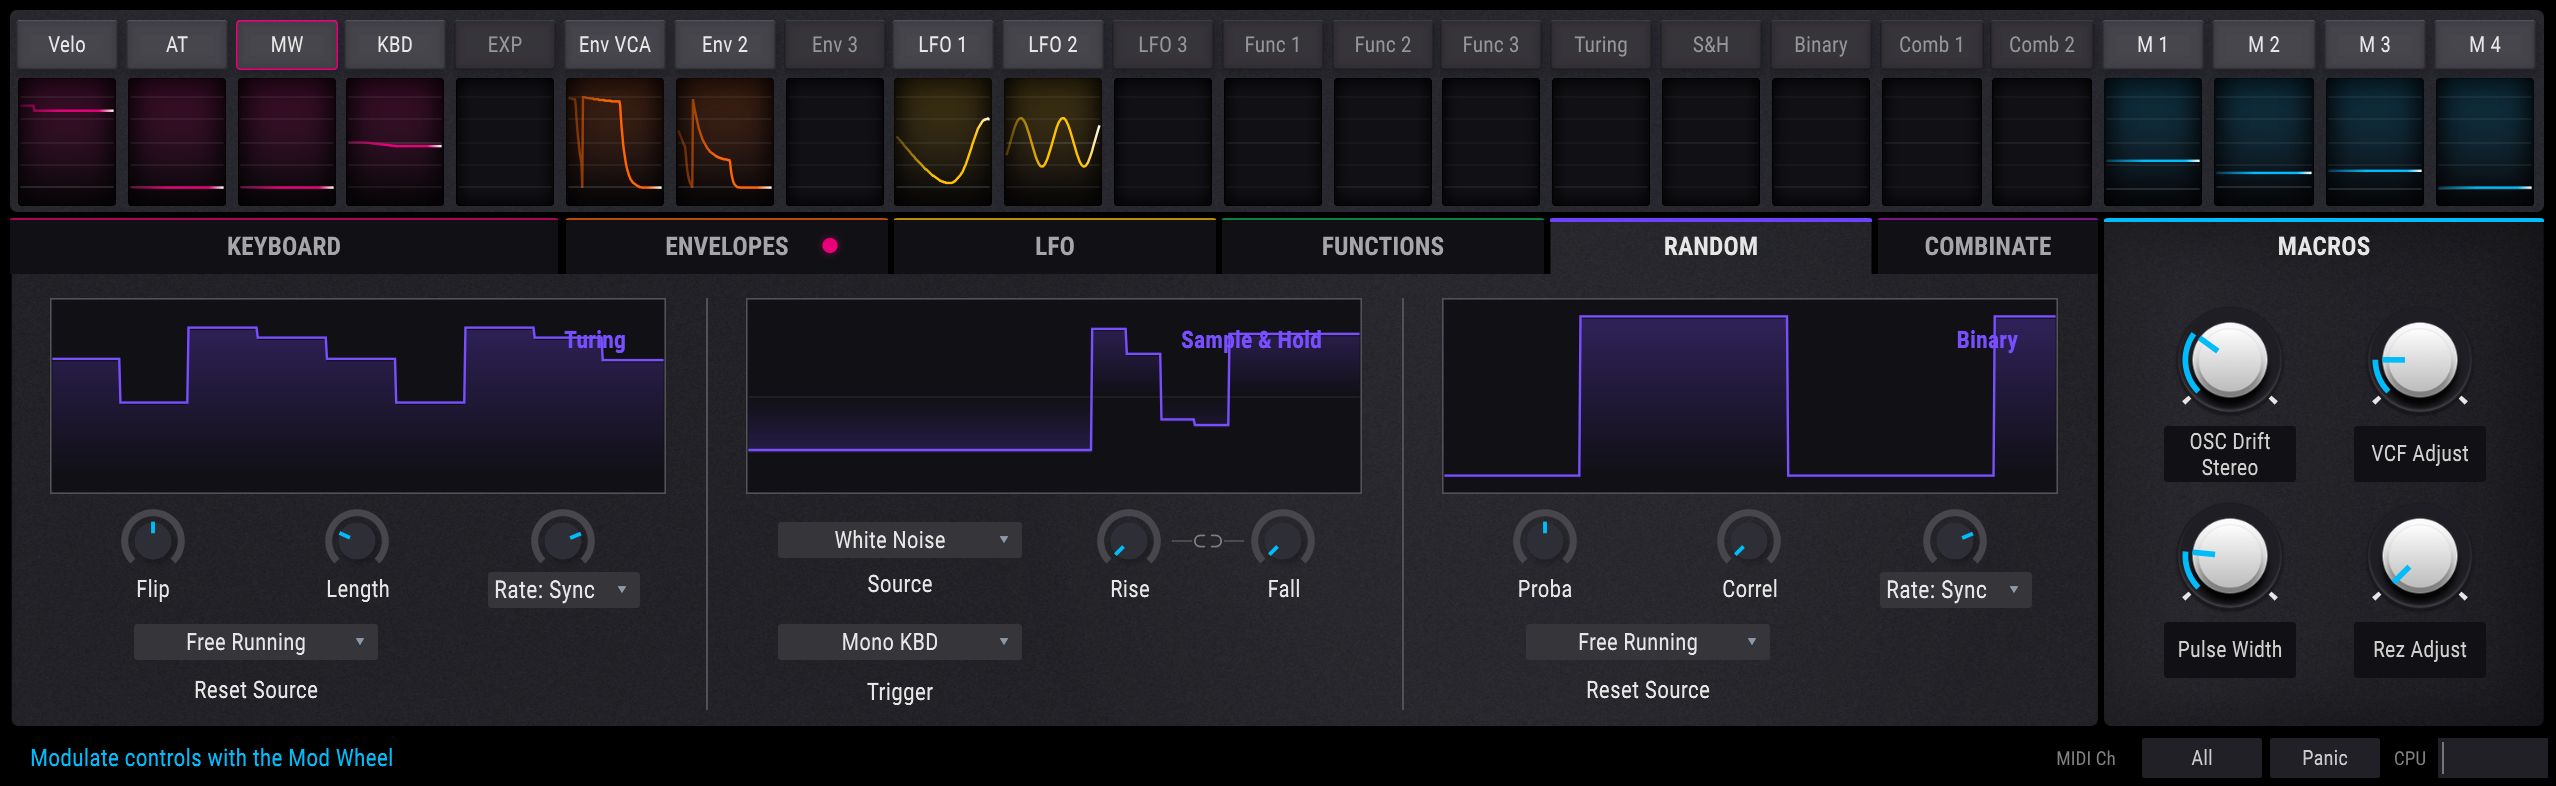Click the link icon between Rise and Fall

[x=1207, y=541]
